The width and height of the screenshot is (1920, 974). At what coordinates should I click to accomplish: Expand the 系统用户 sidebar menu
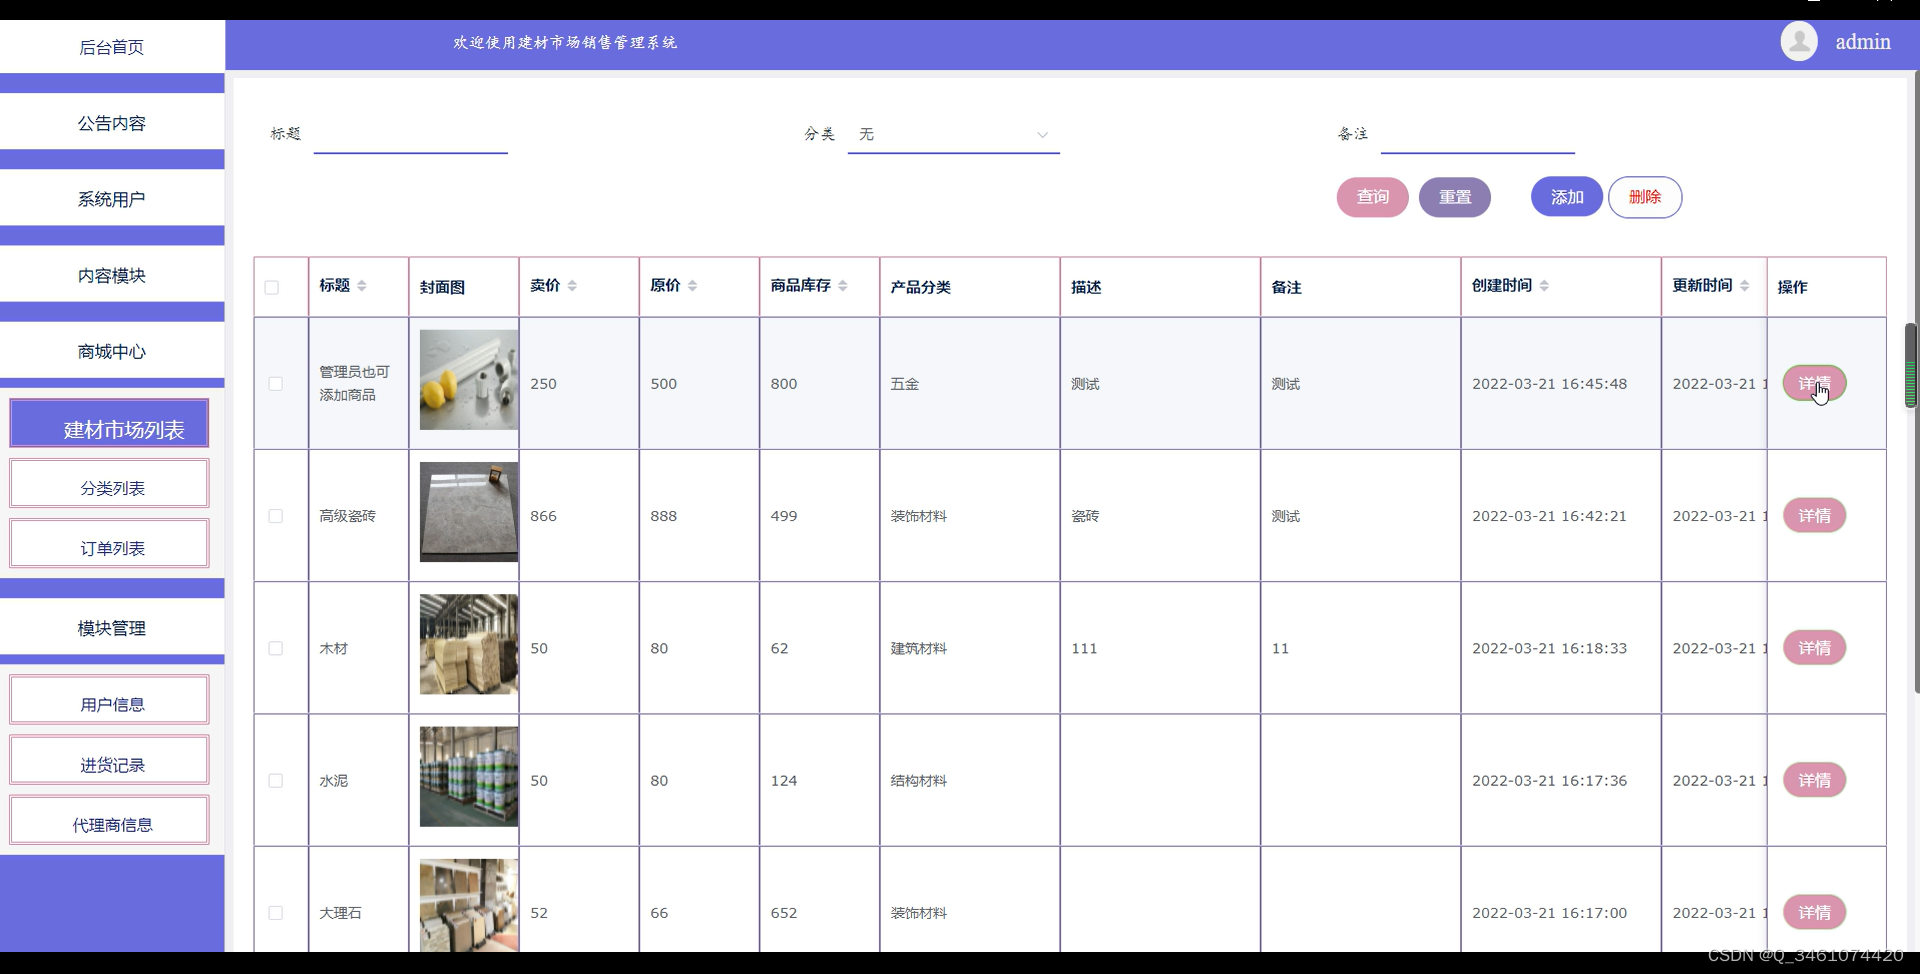pos(112,199)
